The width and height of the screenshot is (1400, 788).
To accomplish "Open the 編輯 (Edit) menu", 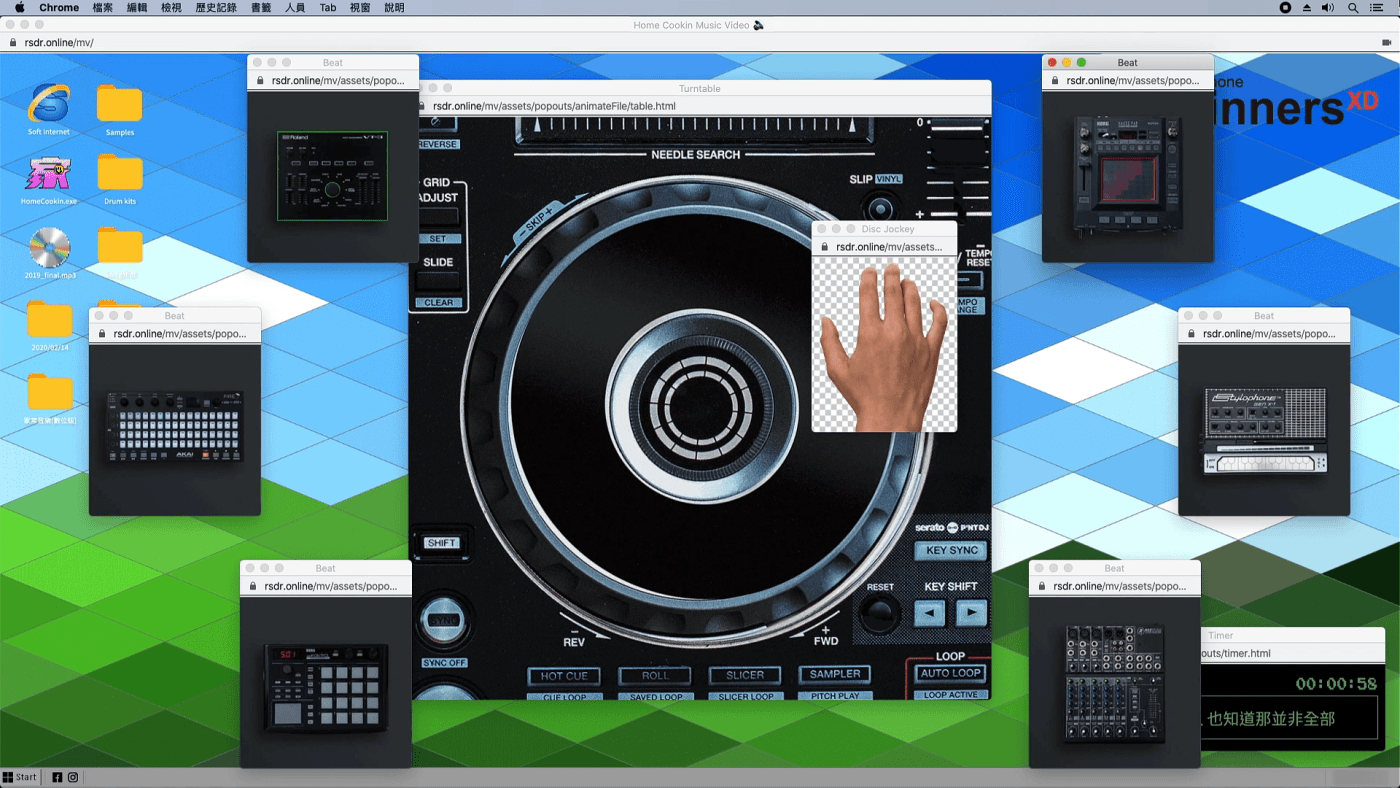I will 137,7.
